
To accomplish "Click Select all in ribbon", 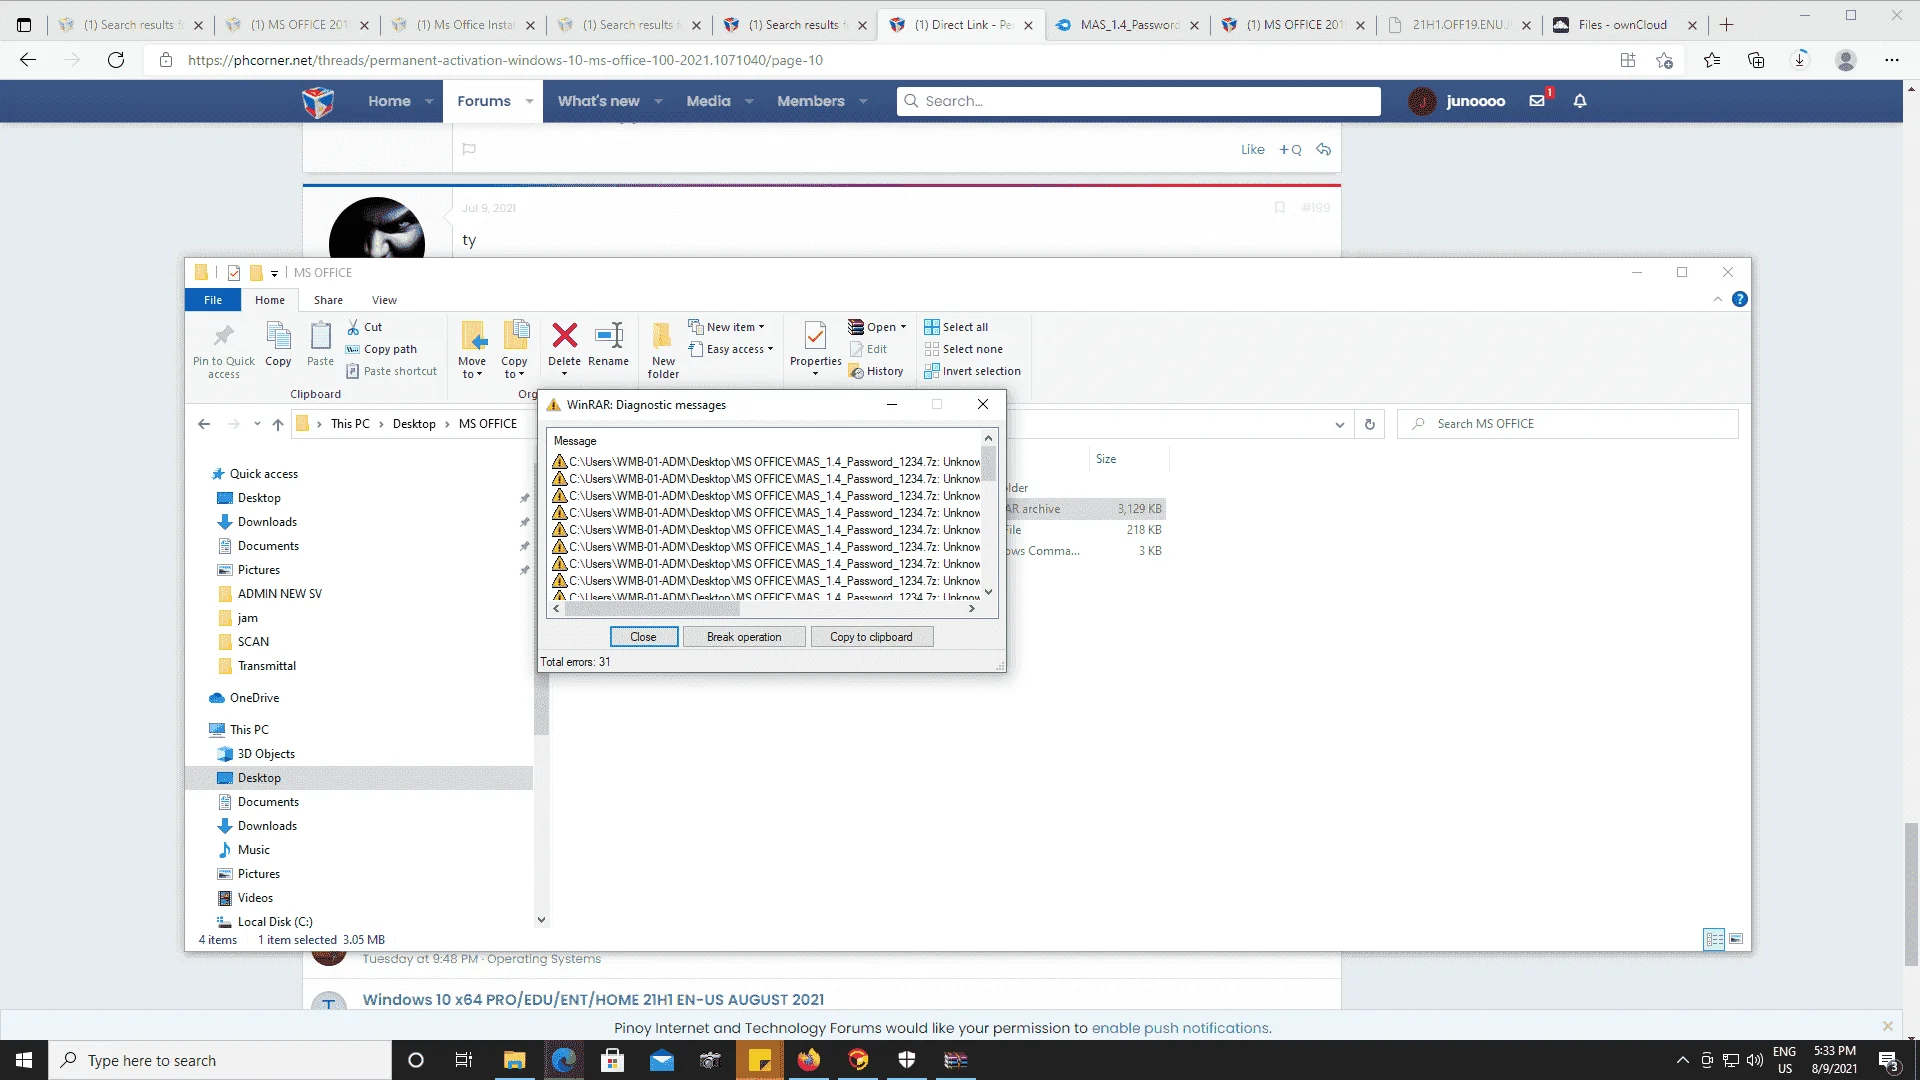I will click(956, 327).
